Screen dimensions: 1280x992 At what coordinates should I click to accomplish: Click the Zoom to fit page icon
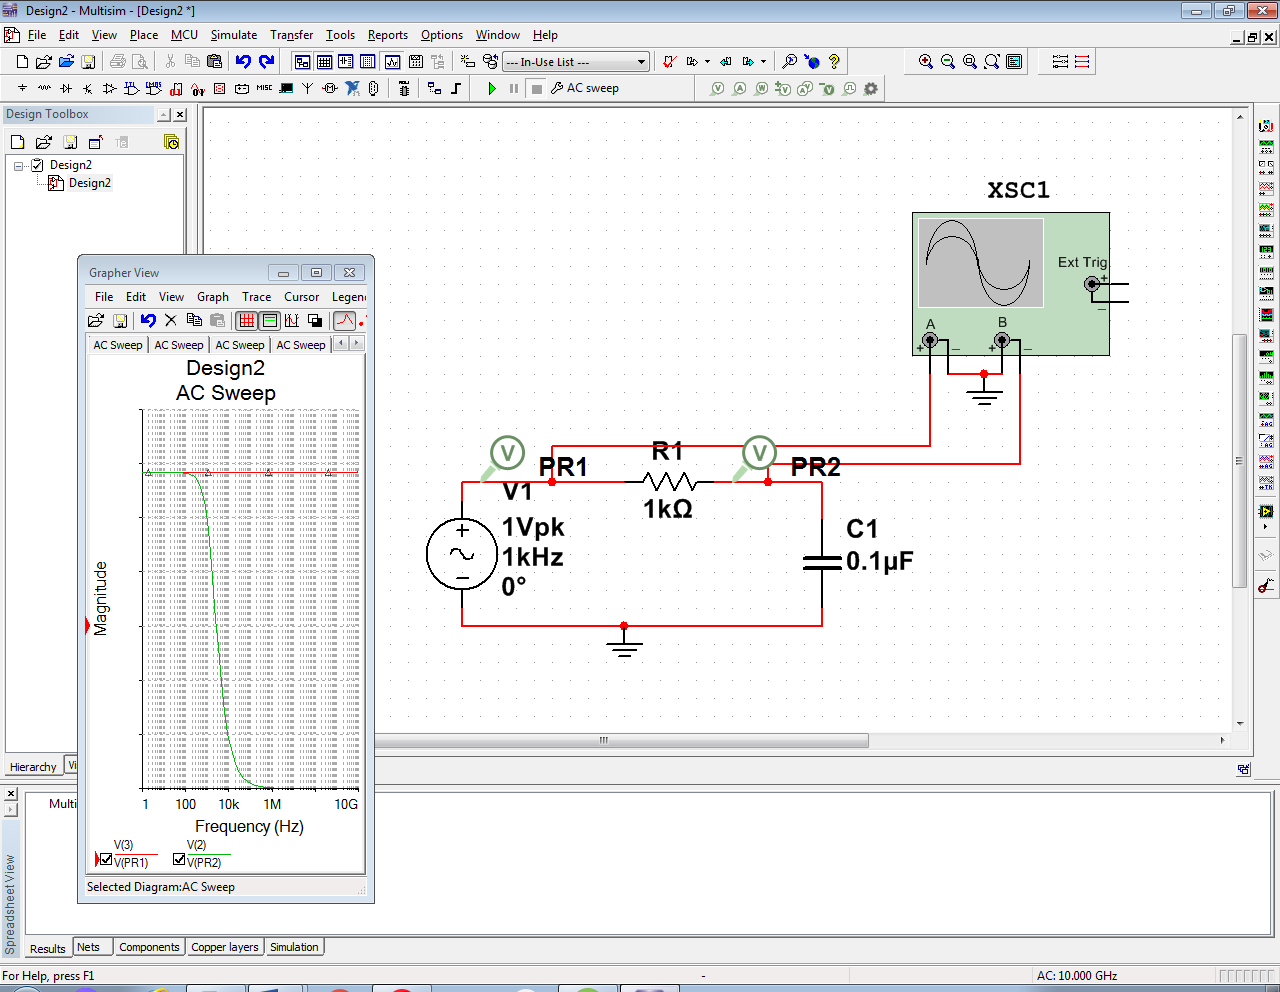point(992,62)
